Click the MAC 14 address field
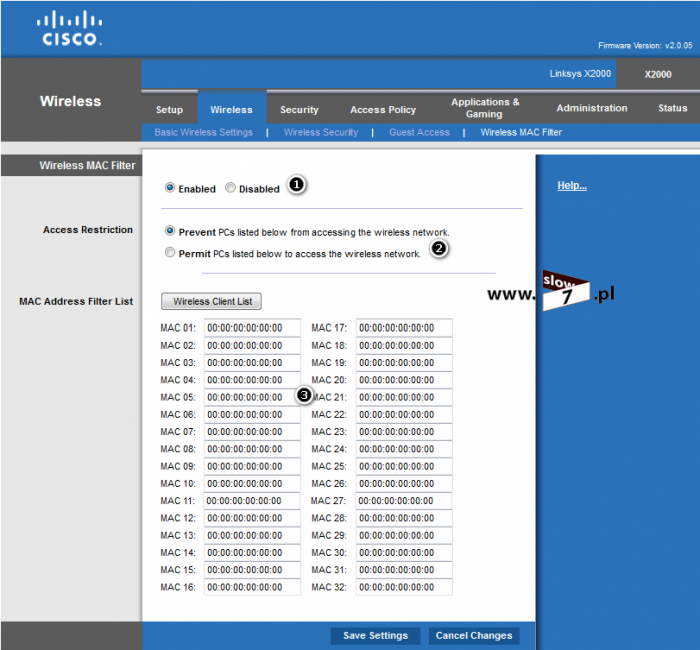 pos(252,552)
